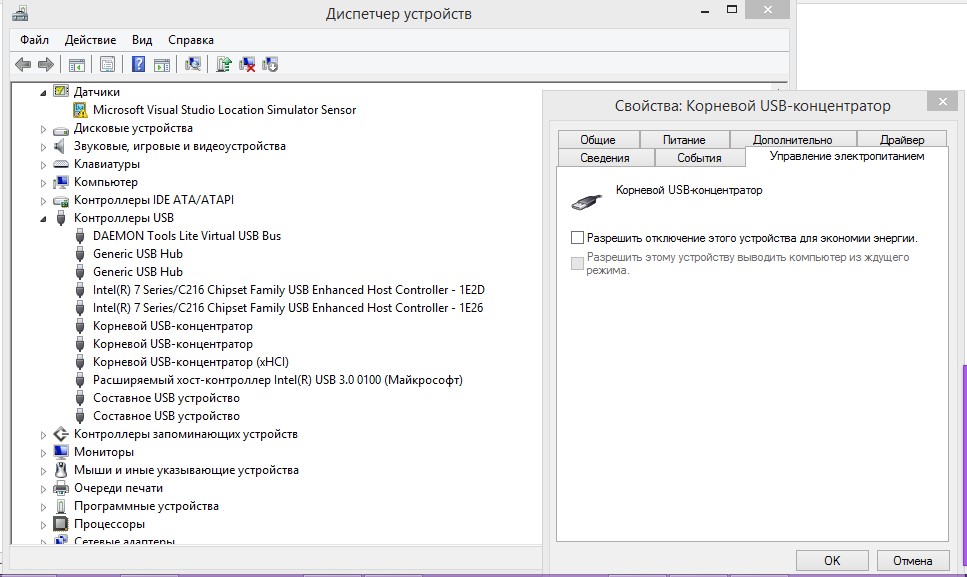Screen dimensions: 967x577
Task: Click the Клавиатуры keyboard icon
Action: (61, 164)
